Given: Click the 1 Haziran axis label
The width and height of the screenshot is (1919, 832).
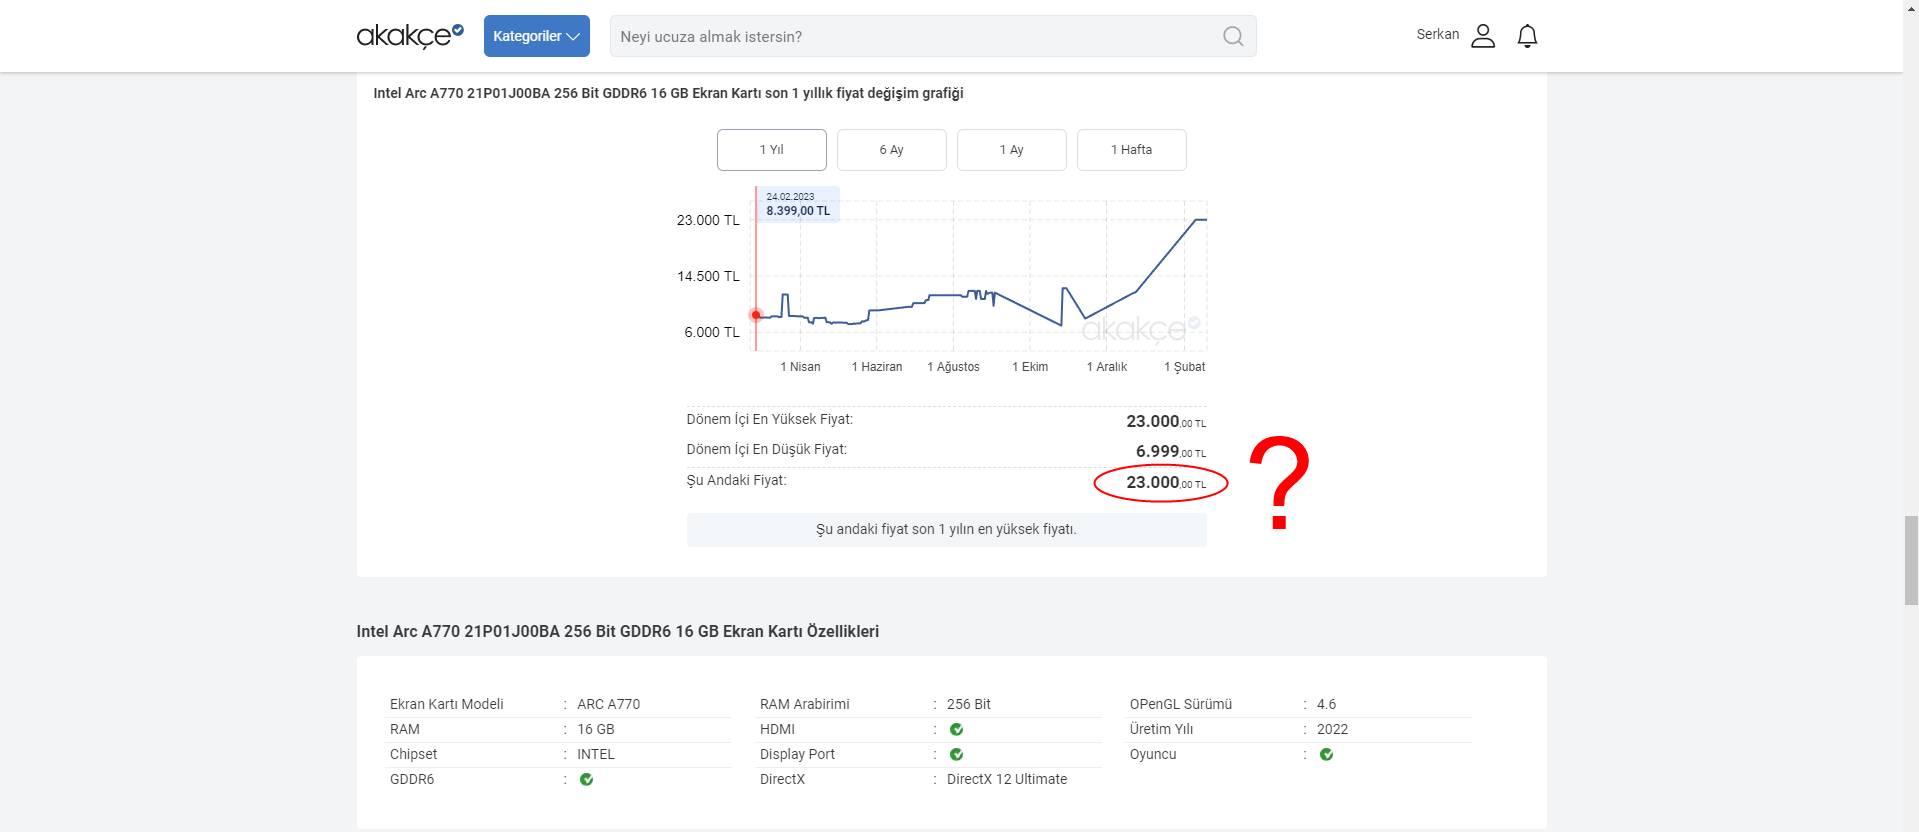Looking at the screenshot, I should pos(877,367).
